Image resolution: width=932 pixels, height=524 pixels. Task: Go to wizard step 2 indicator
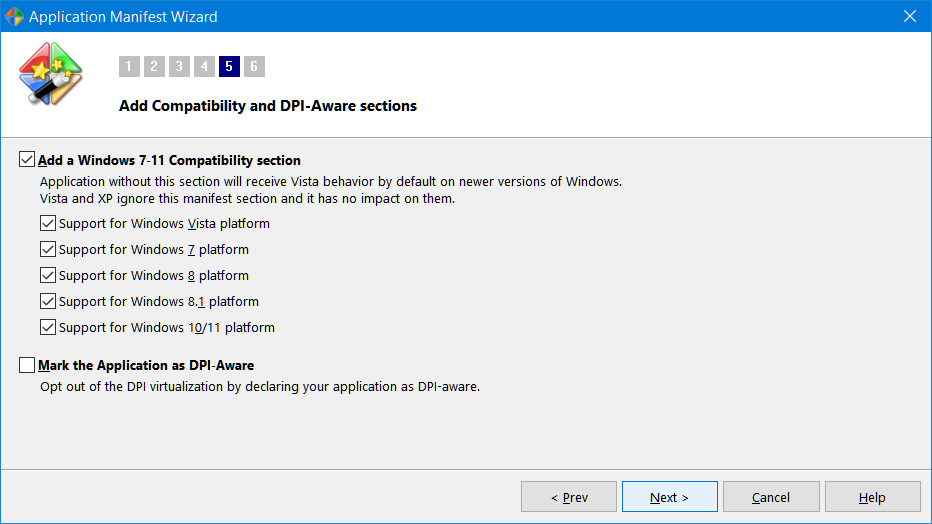coord(154,67)
